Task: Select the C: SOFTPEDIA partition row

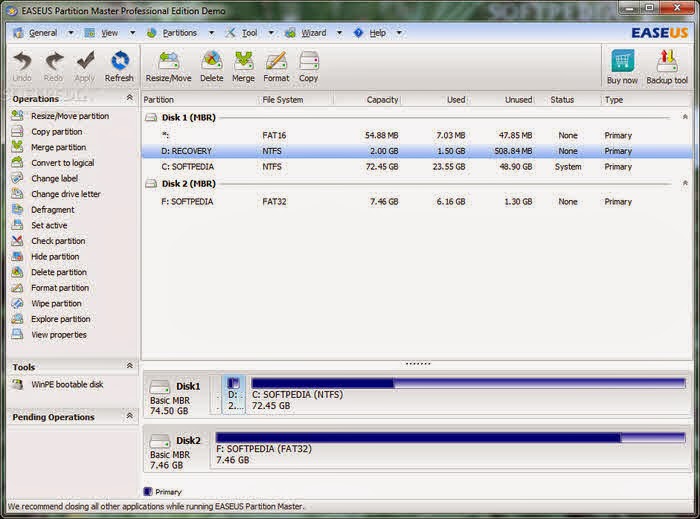Action: 417,166
